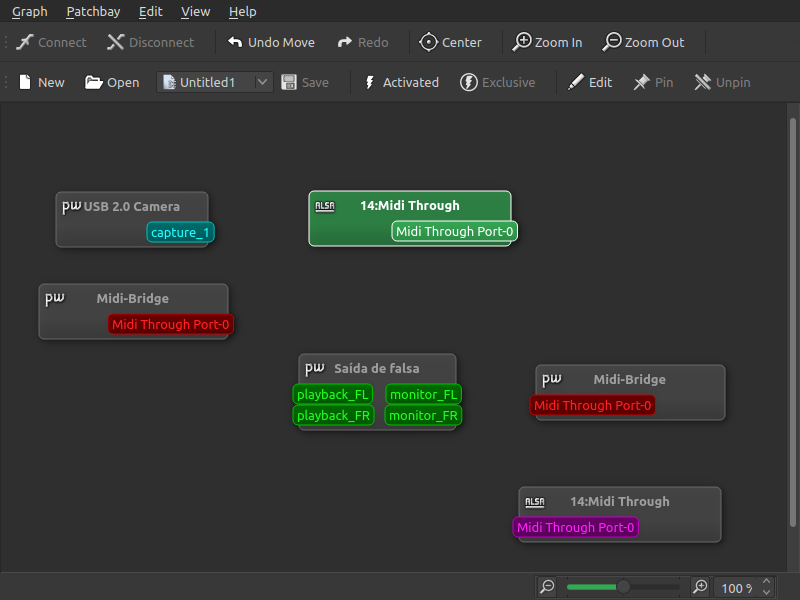The image size is (800, 600).
Task: Decrease zoom percentage with down arrow
Action: tap(766, 593)
